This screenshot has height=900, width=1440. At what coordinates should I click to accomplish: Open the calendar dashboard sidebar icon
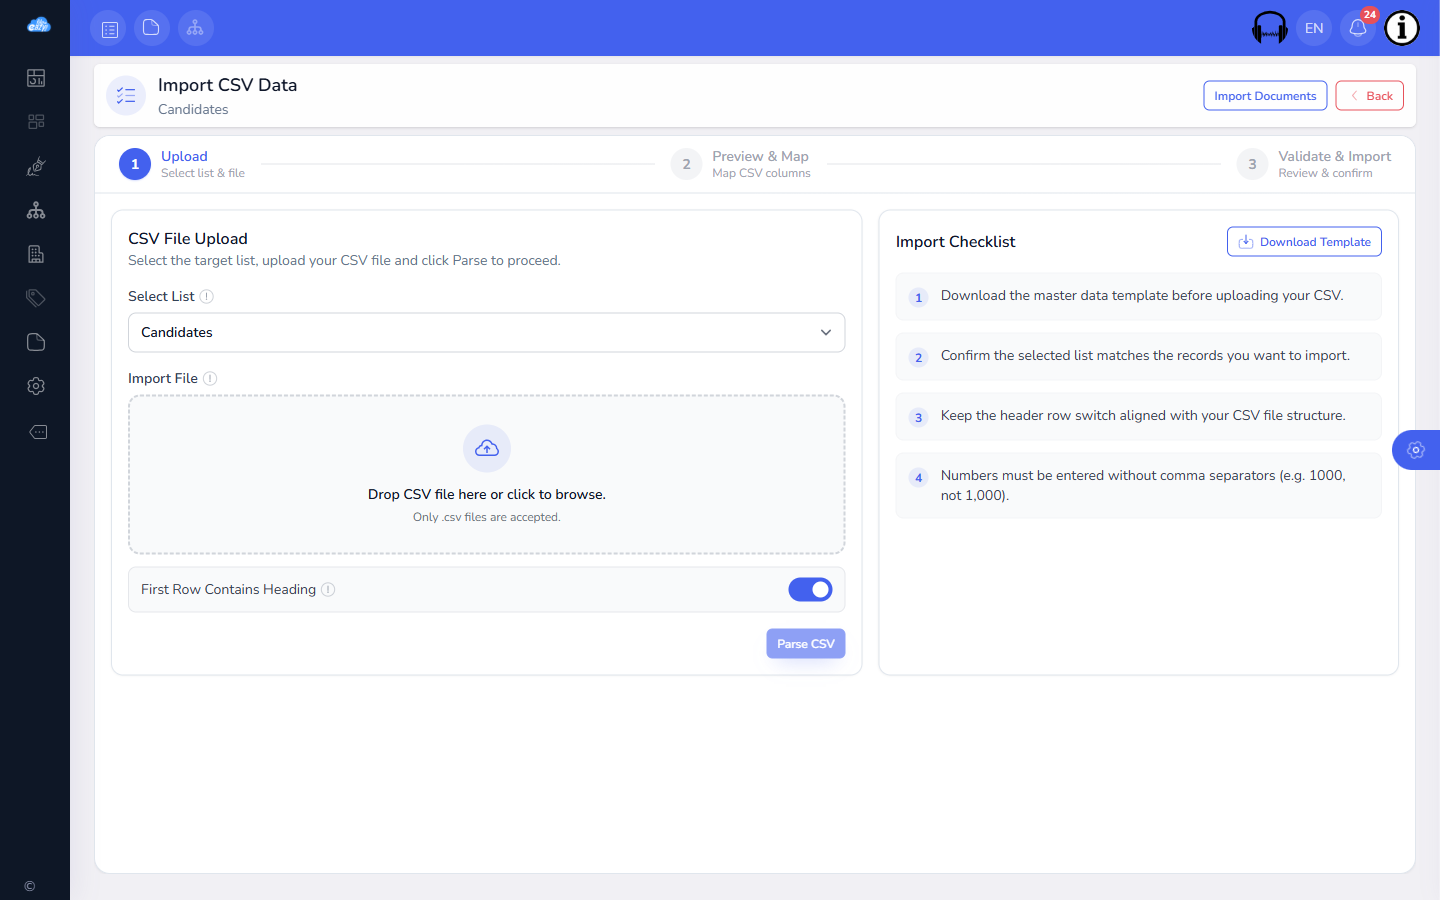click(36, 78)
